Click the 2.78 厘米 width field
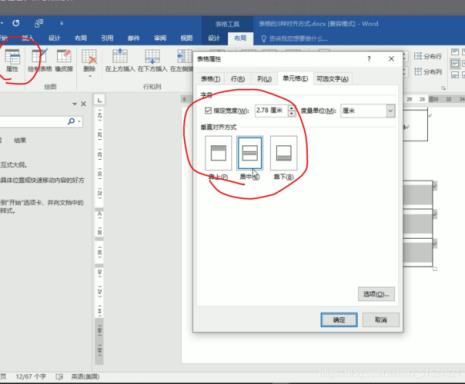This screenshot has width=465, height=384. [272, 111]
